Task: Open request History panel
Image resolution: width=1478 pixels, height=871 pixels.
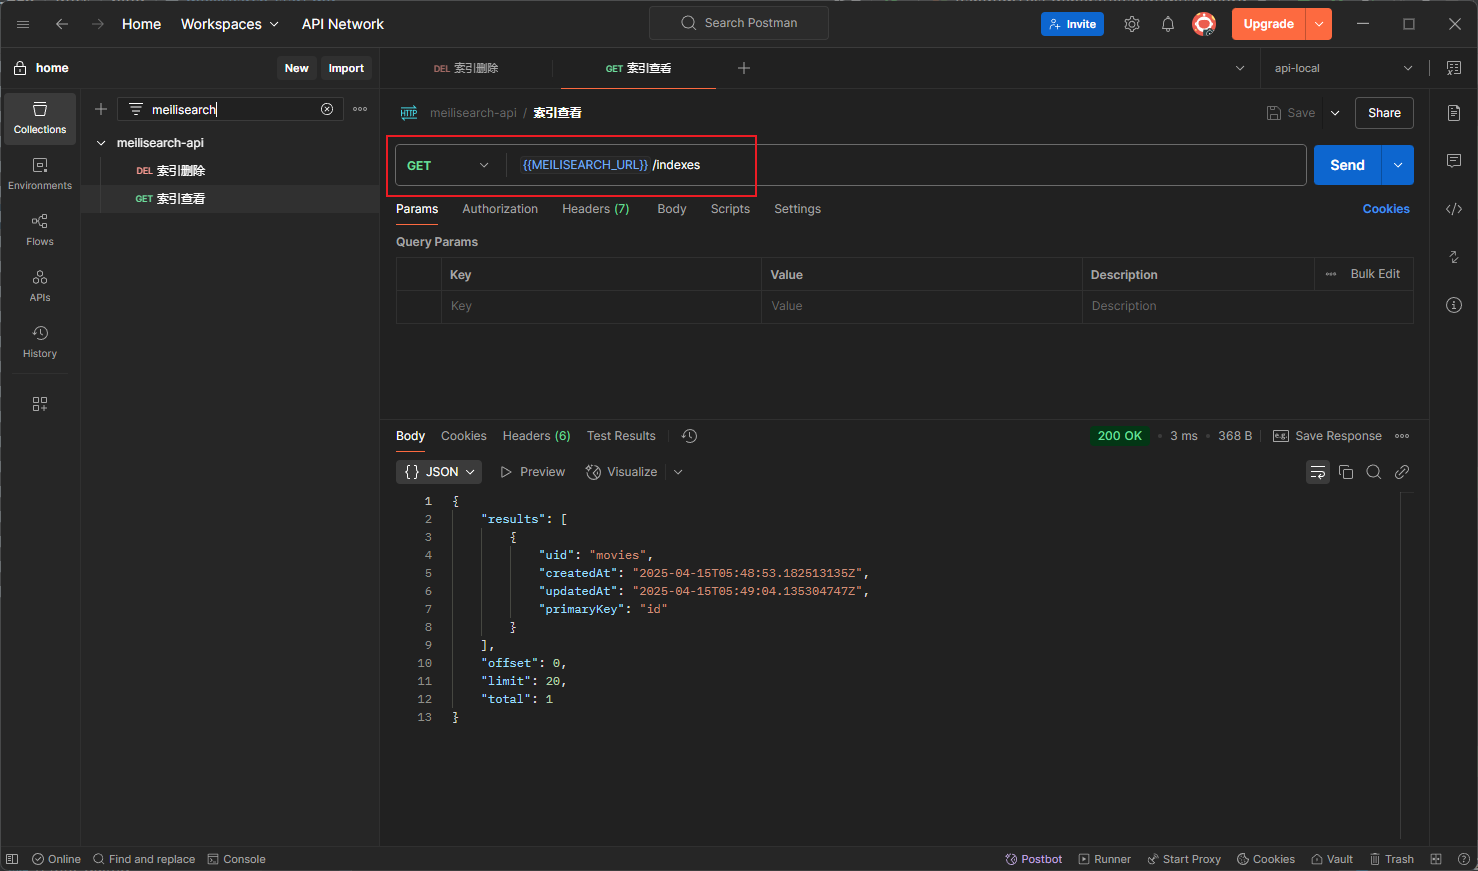Action: tap(39, 341)
